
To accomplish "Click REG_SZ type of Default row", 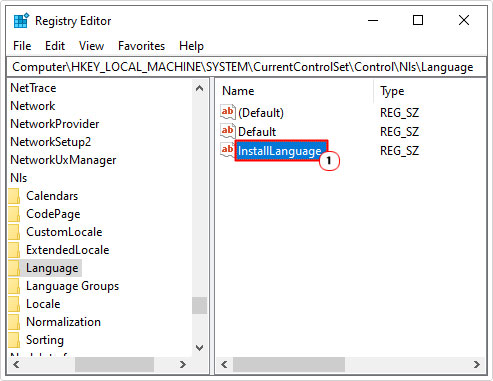I will (x=399, y=132).
